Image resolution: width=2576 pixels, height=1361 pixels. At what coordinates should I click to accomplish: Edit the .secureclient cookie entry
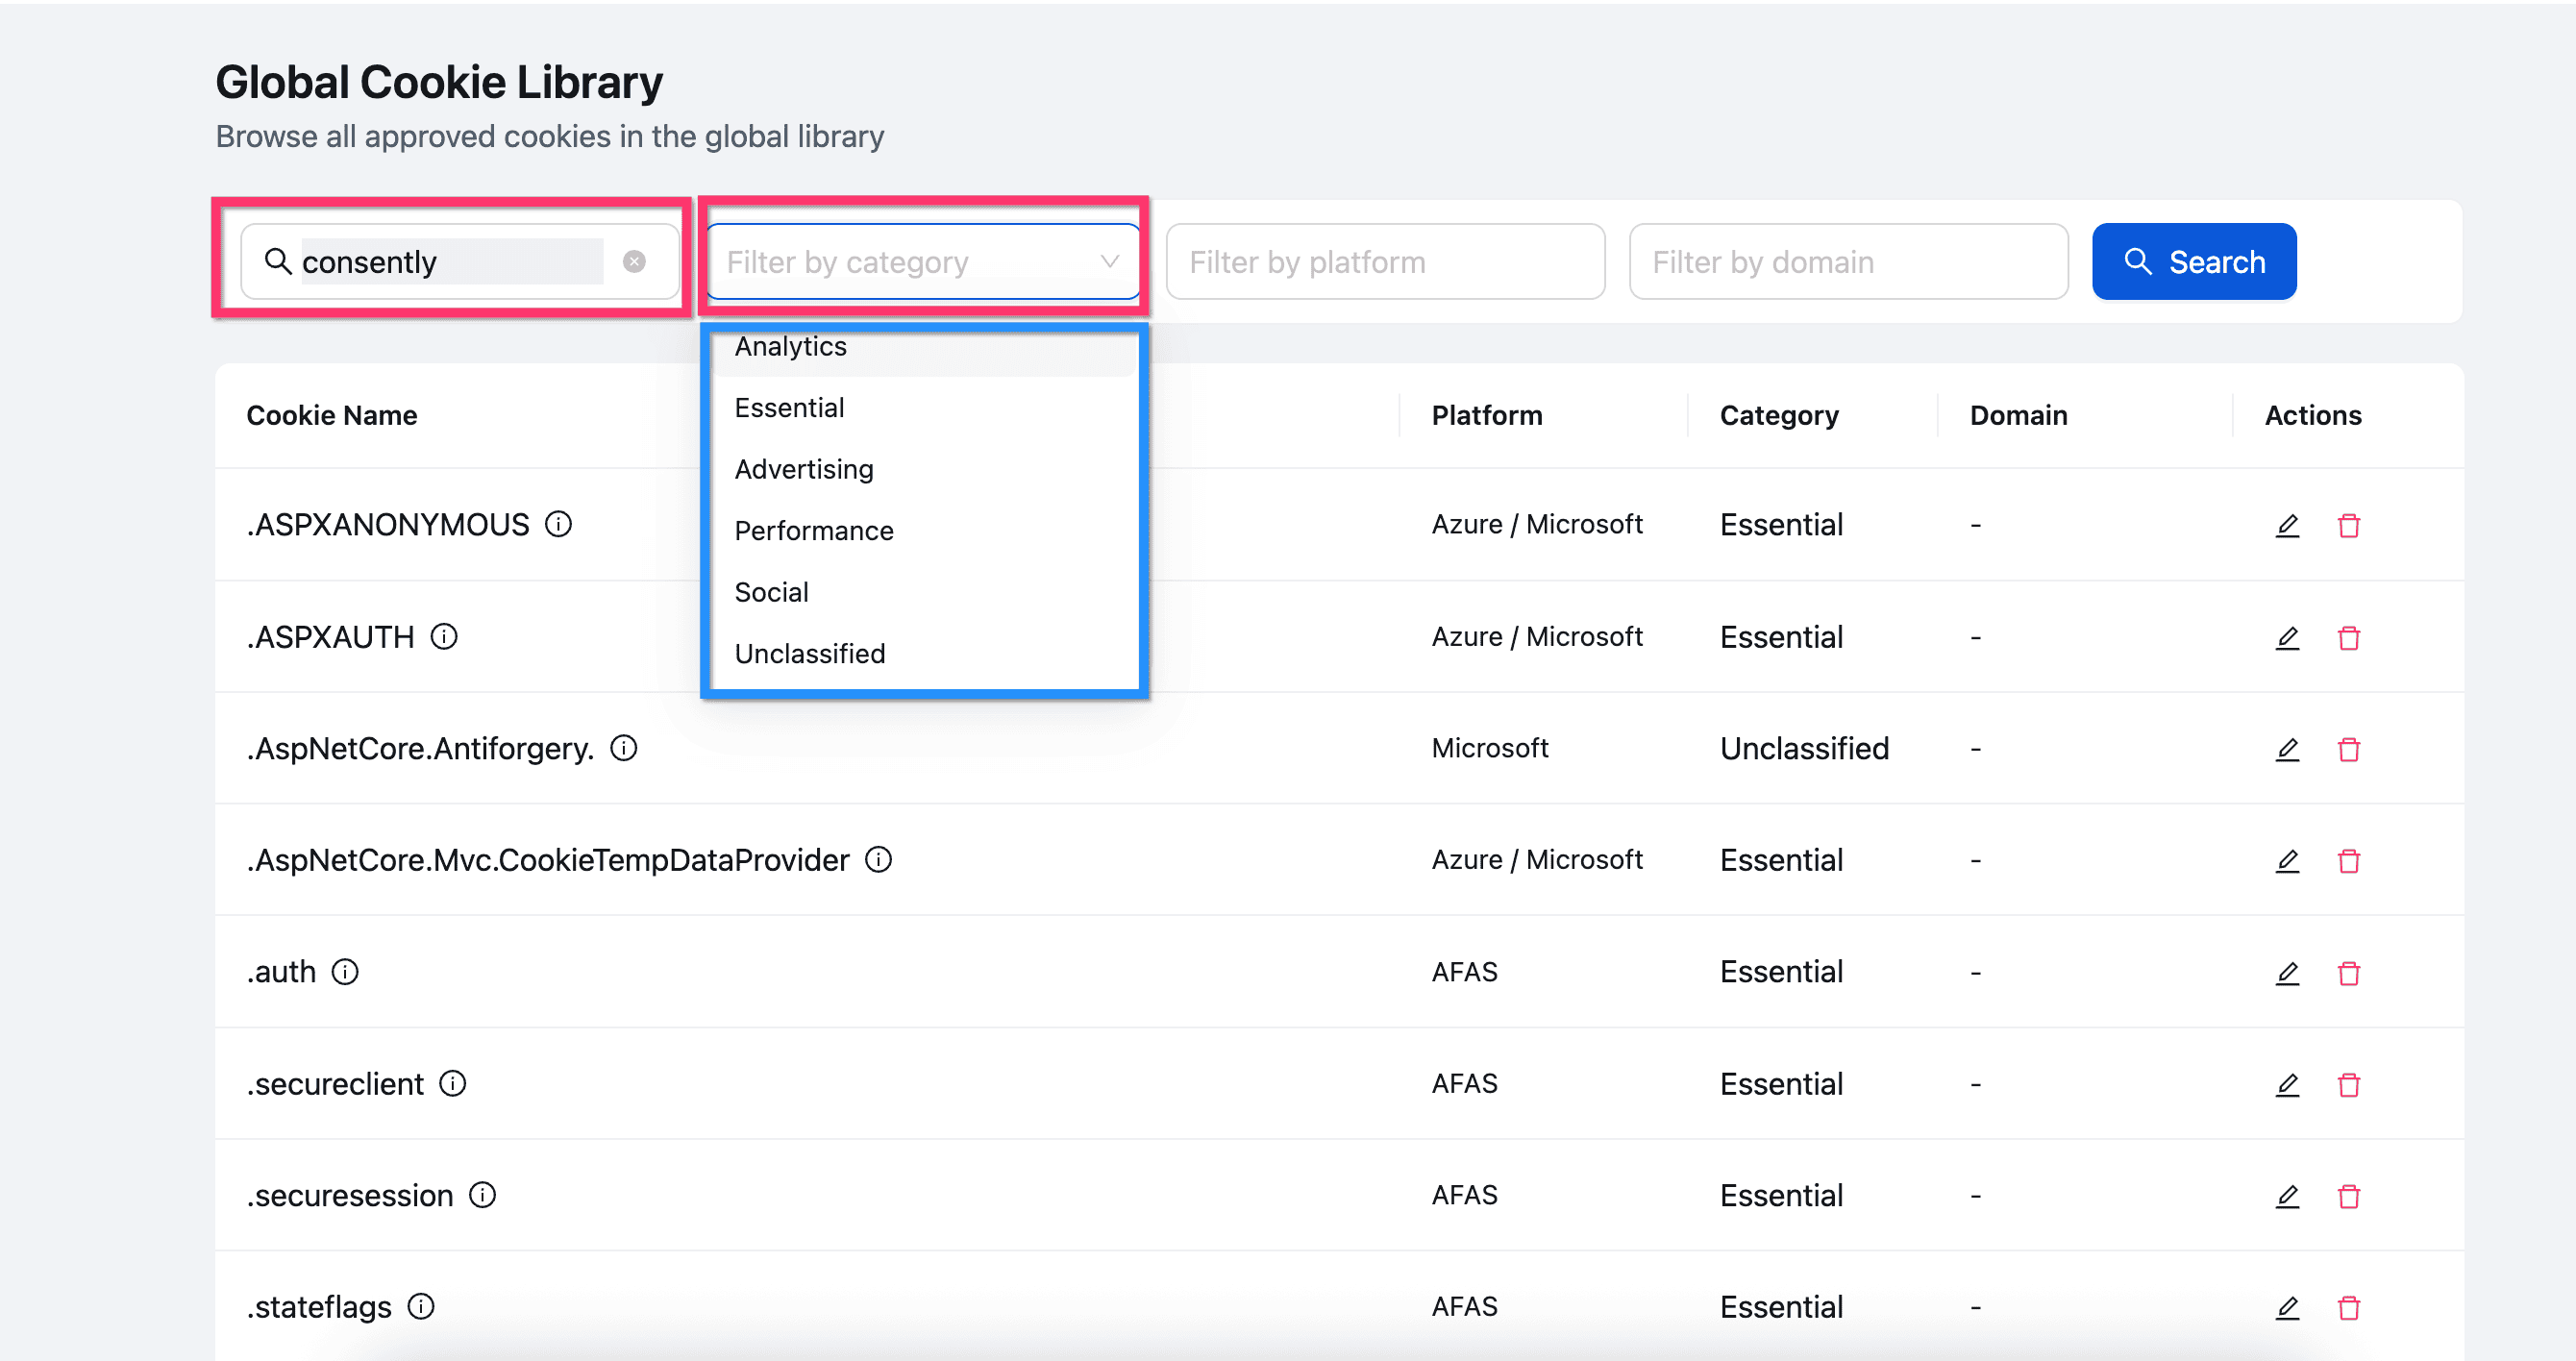coord(2287,1084)
